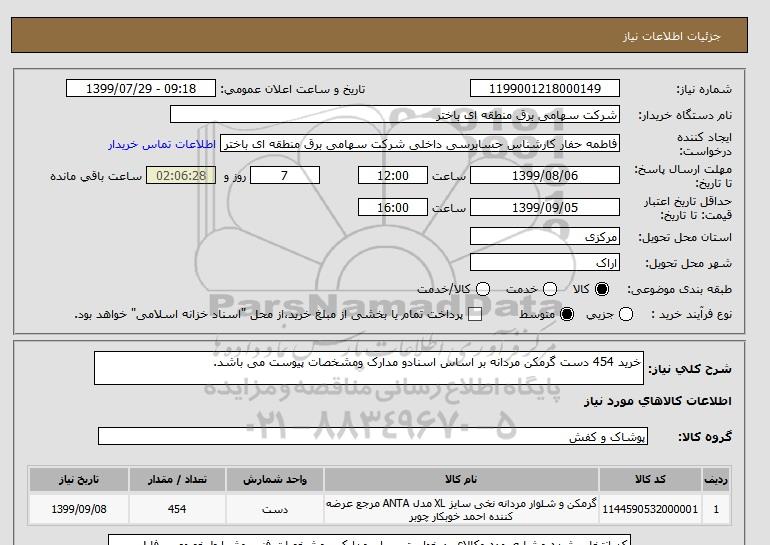This screenshot has height=545, width=770.
Task: Click the استان محل تحویل label
Action: [685, 237]
